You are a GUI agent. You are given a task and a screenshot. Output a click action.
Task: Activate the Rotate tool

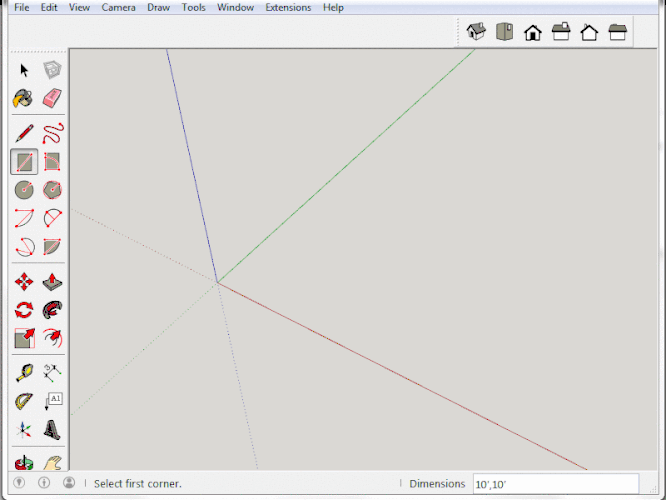[24, 310]
